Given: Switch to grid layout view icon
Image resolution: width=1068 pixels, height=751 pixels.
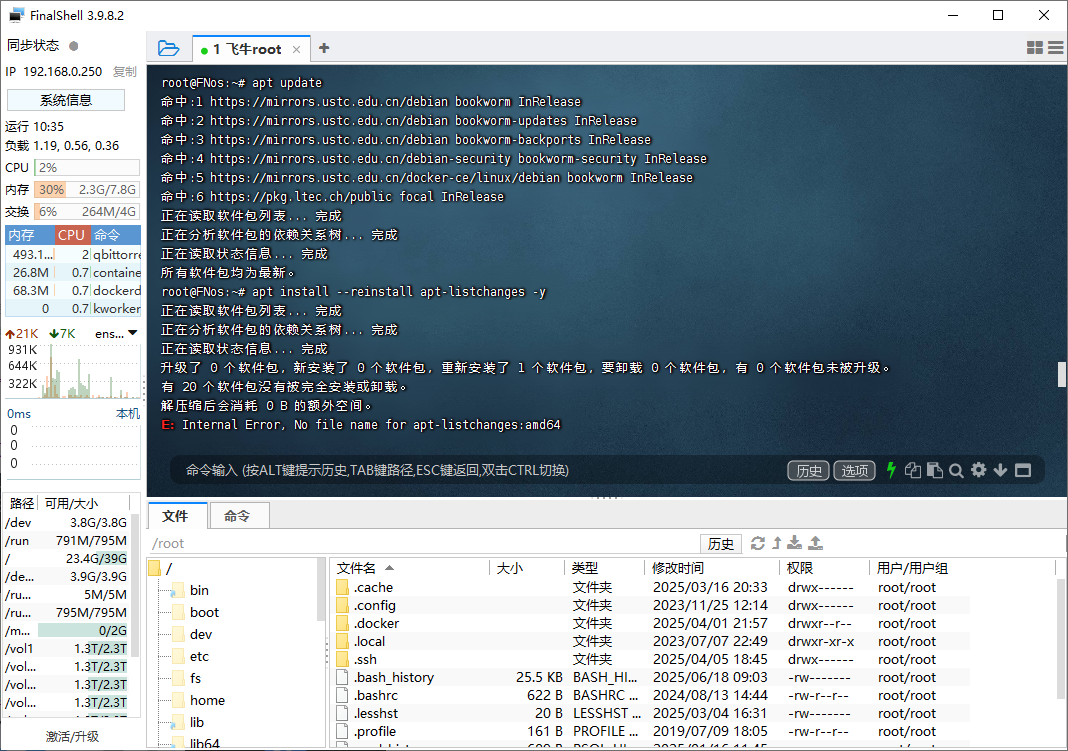Looking at the screenshot, I should coord(1035,48).
